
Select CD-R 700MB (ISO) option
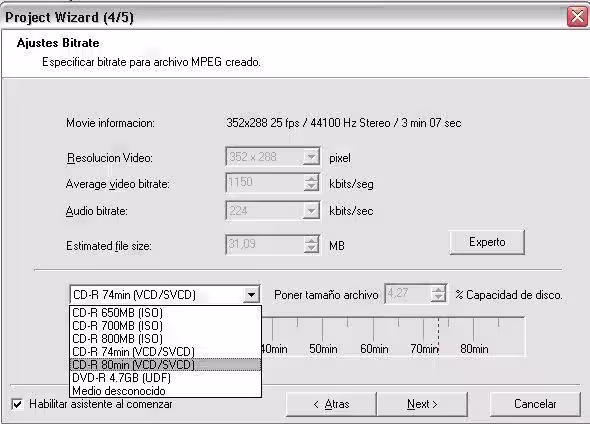(x=166, y=326)
